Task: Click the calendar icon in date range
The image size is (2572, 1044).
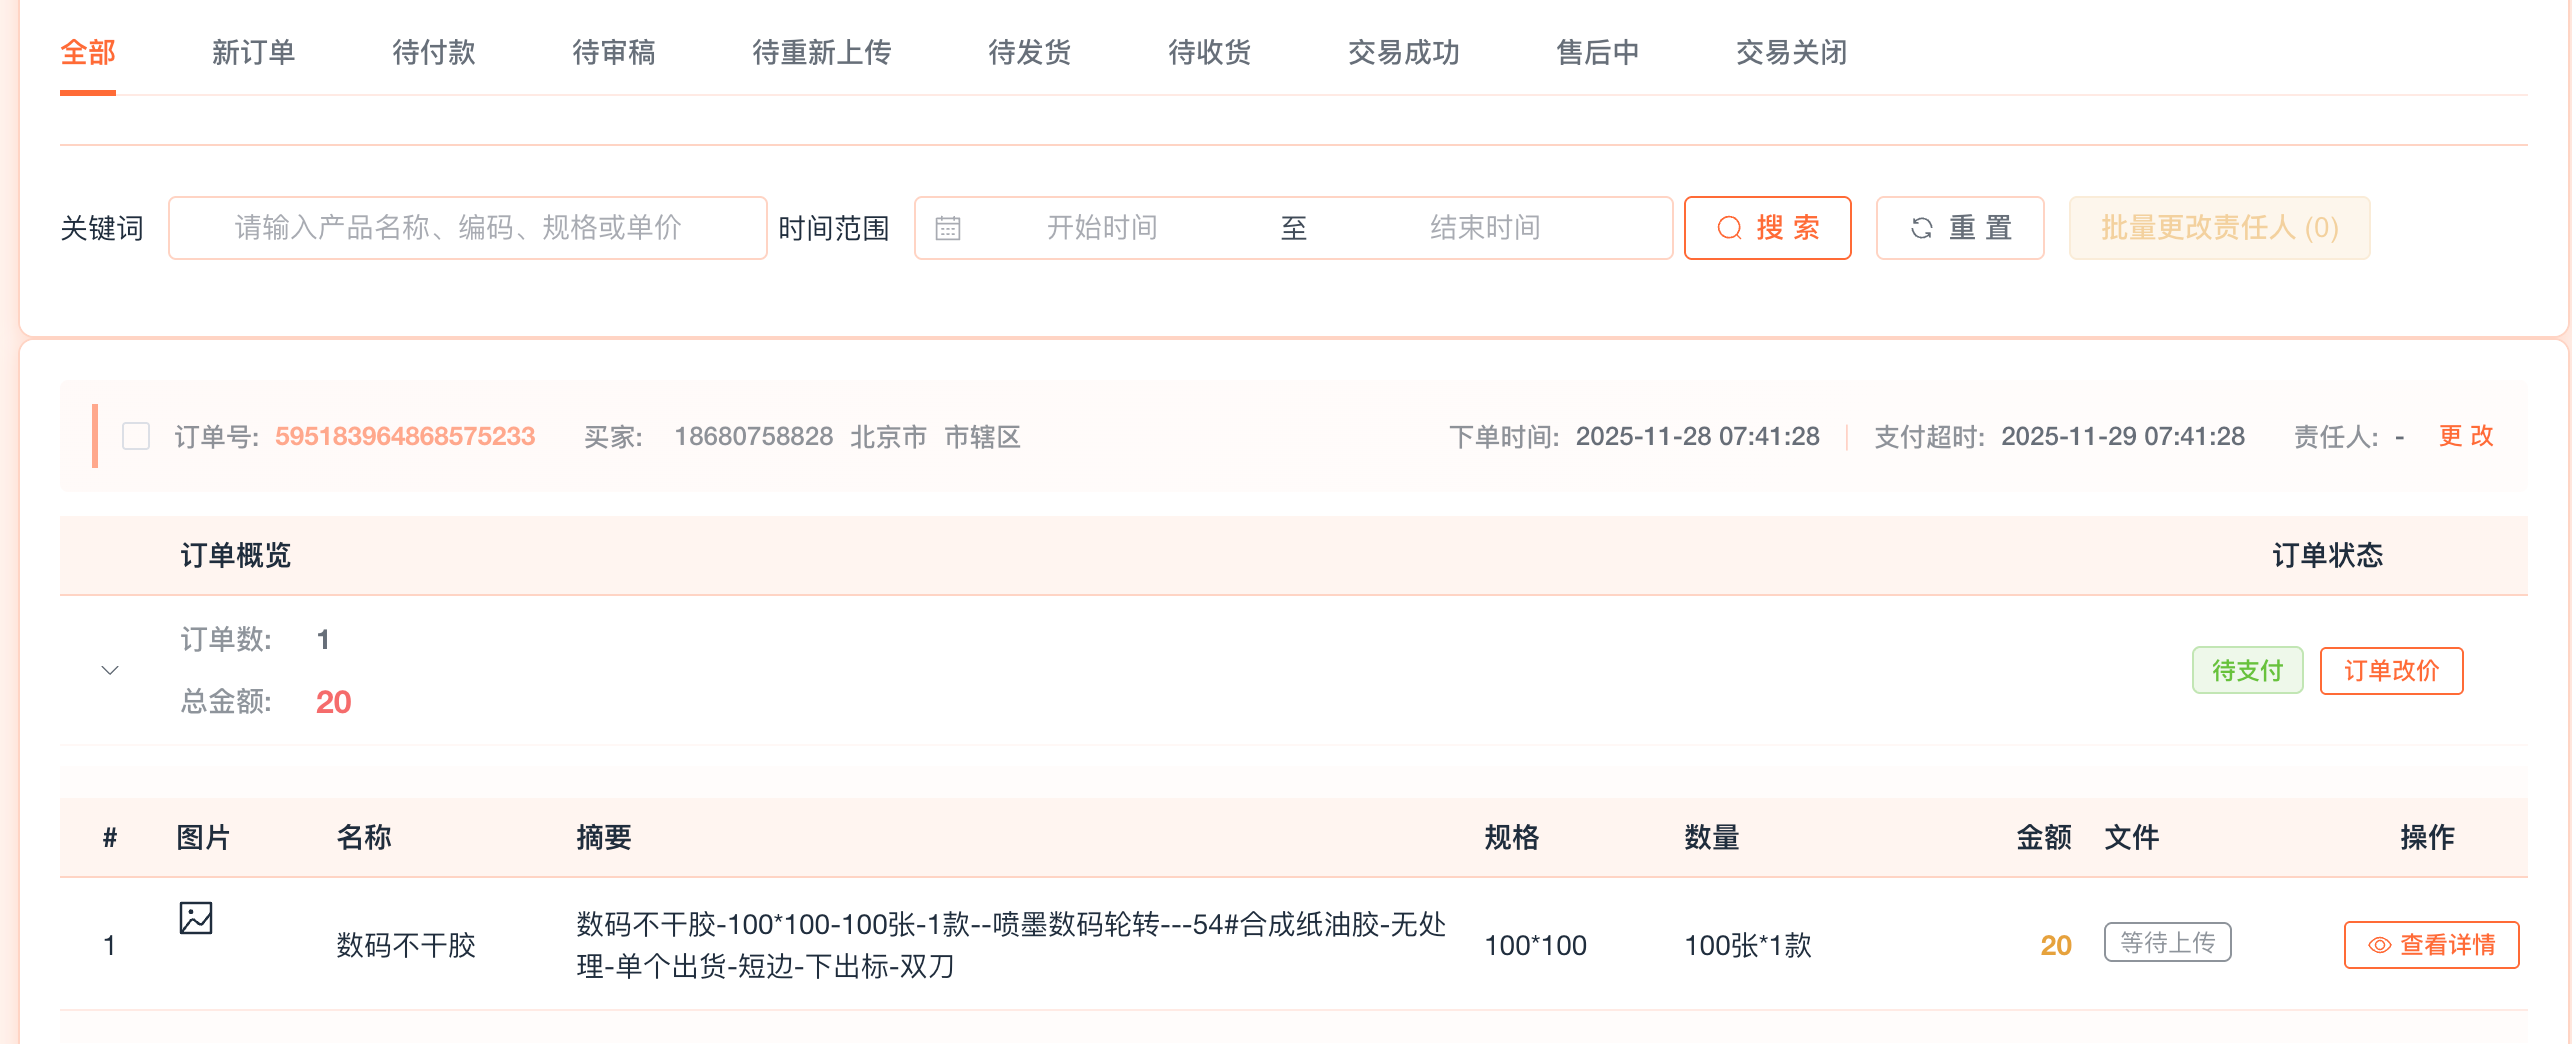Action: (x=947, y=229)
